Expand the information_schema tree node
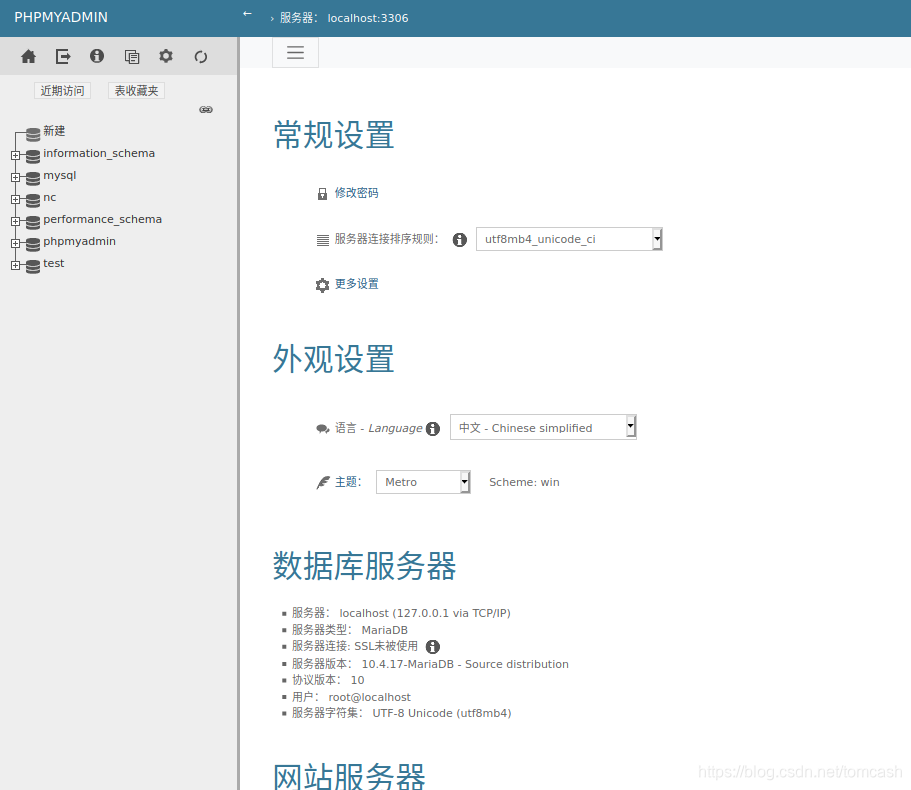 pos(16,155)
